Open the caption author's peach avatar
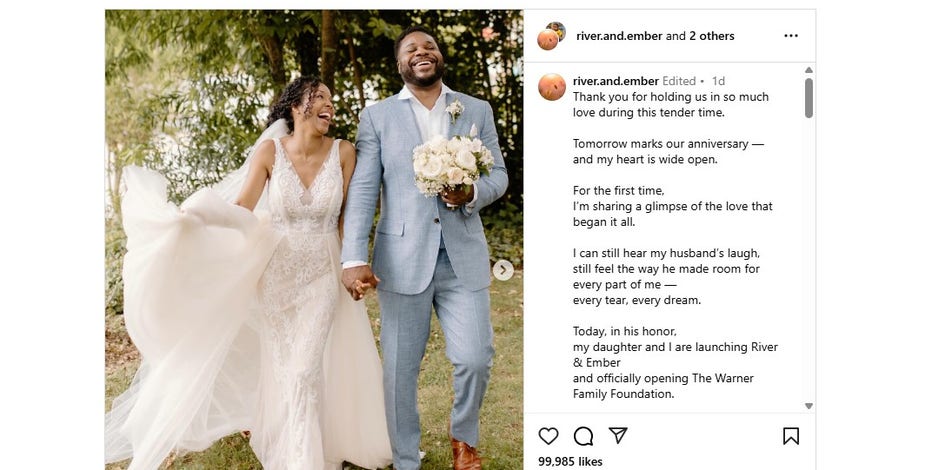 pos(552,87)
